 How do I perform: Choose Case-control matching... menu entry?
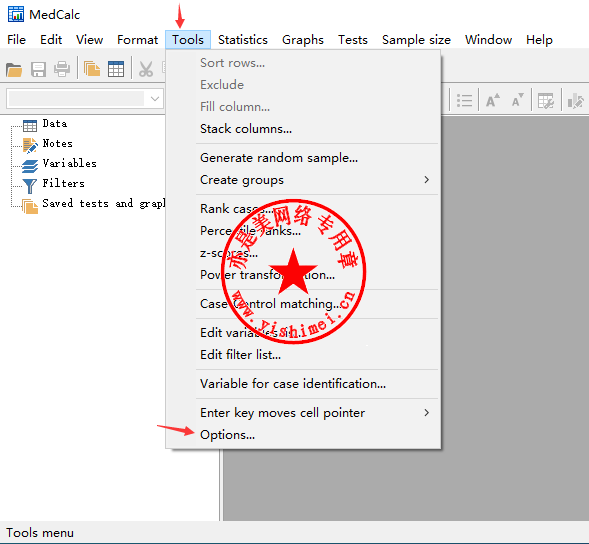[303, 304]
